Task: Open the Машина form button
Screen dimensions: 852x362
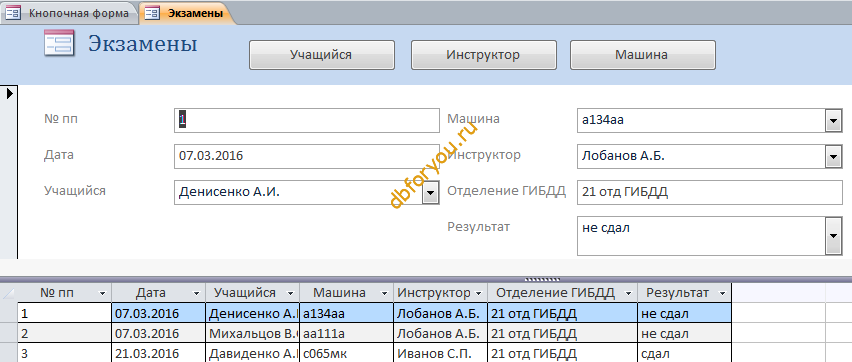Action: point(642,55)
